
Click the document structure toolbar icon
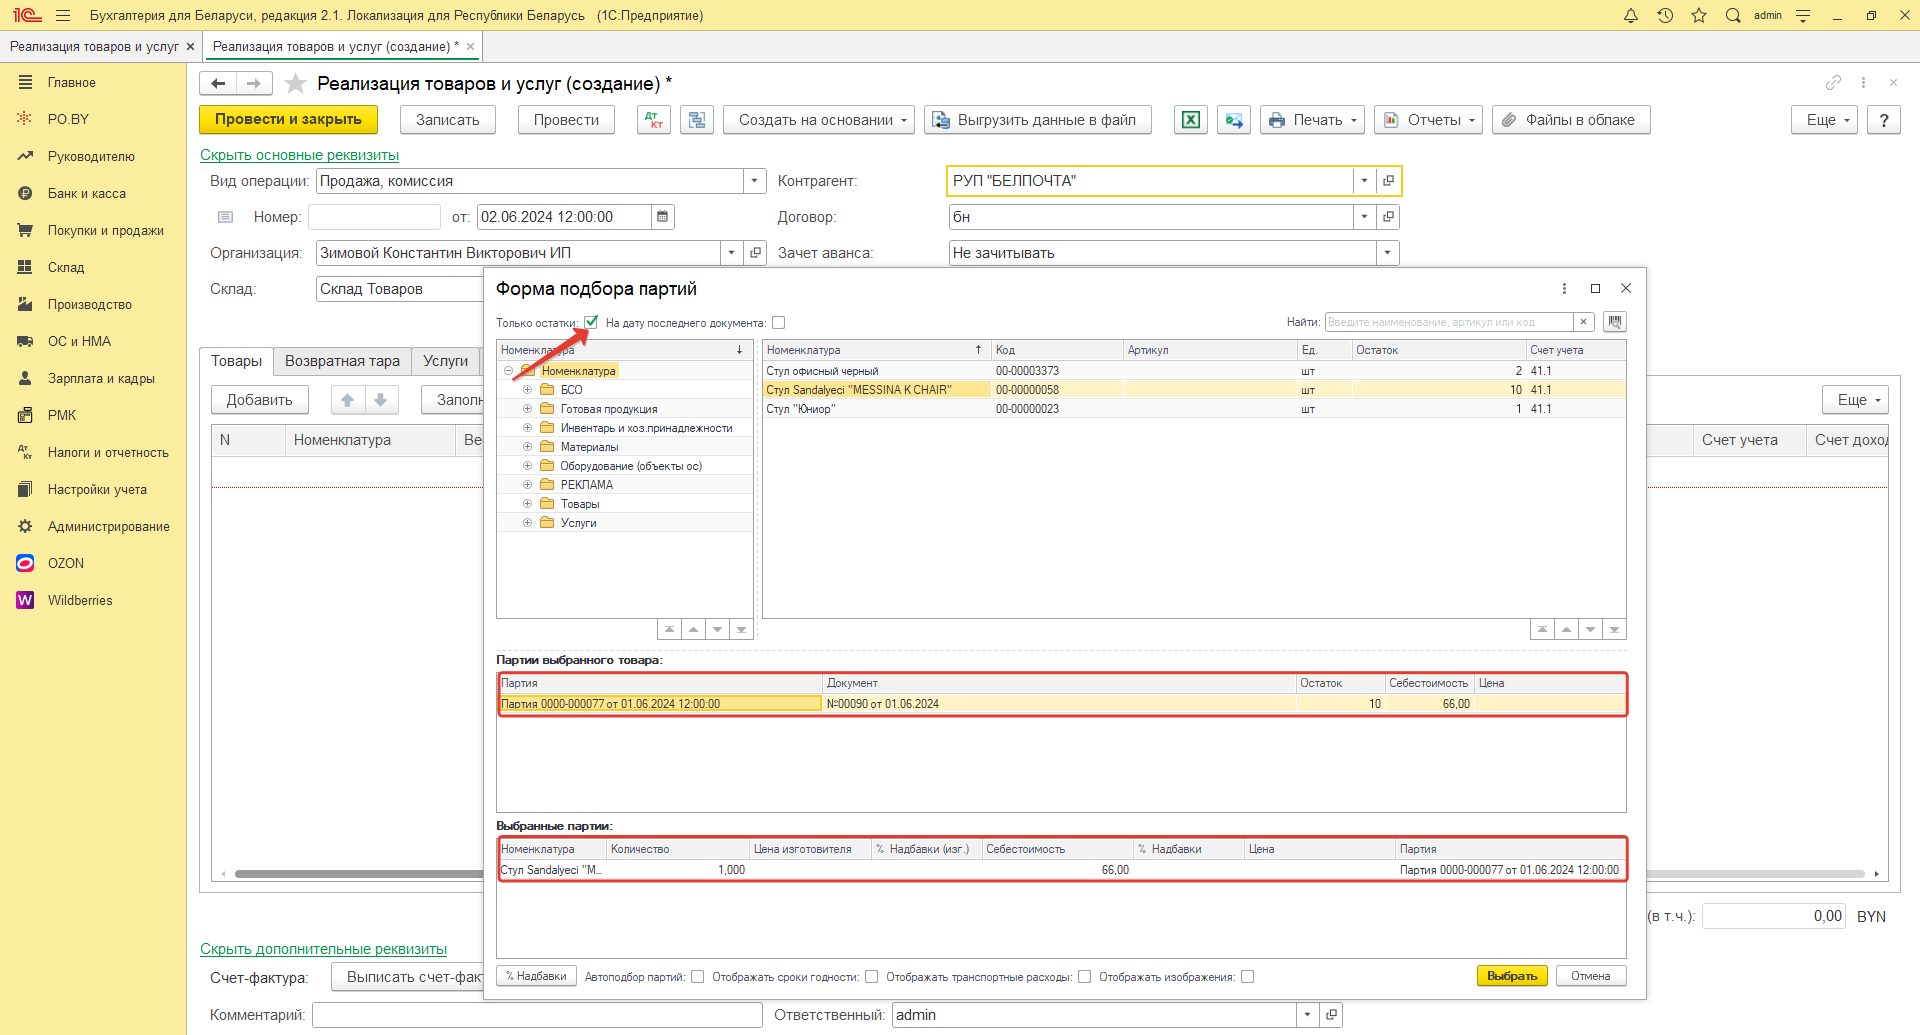click(x=697, y=120)
